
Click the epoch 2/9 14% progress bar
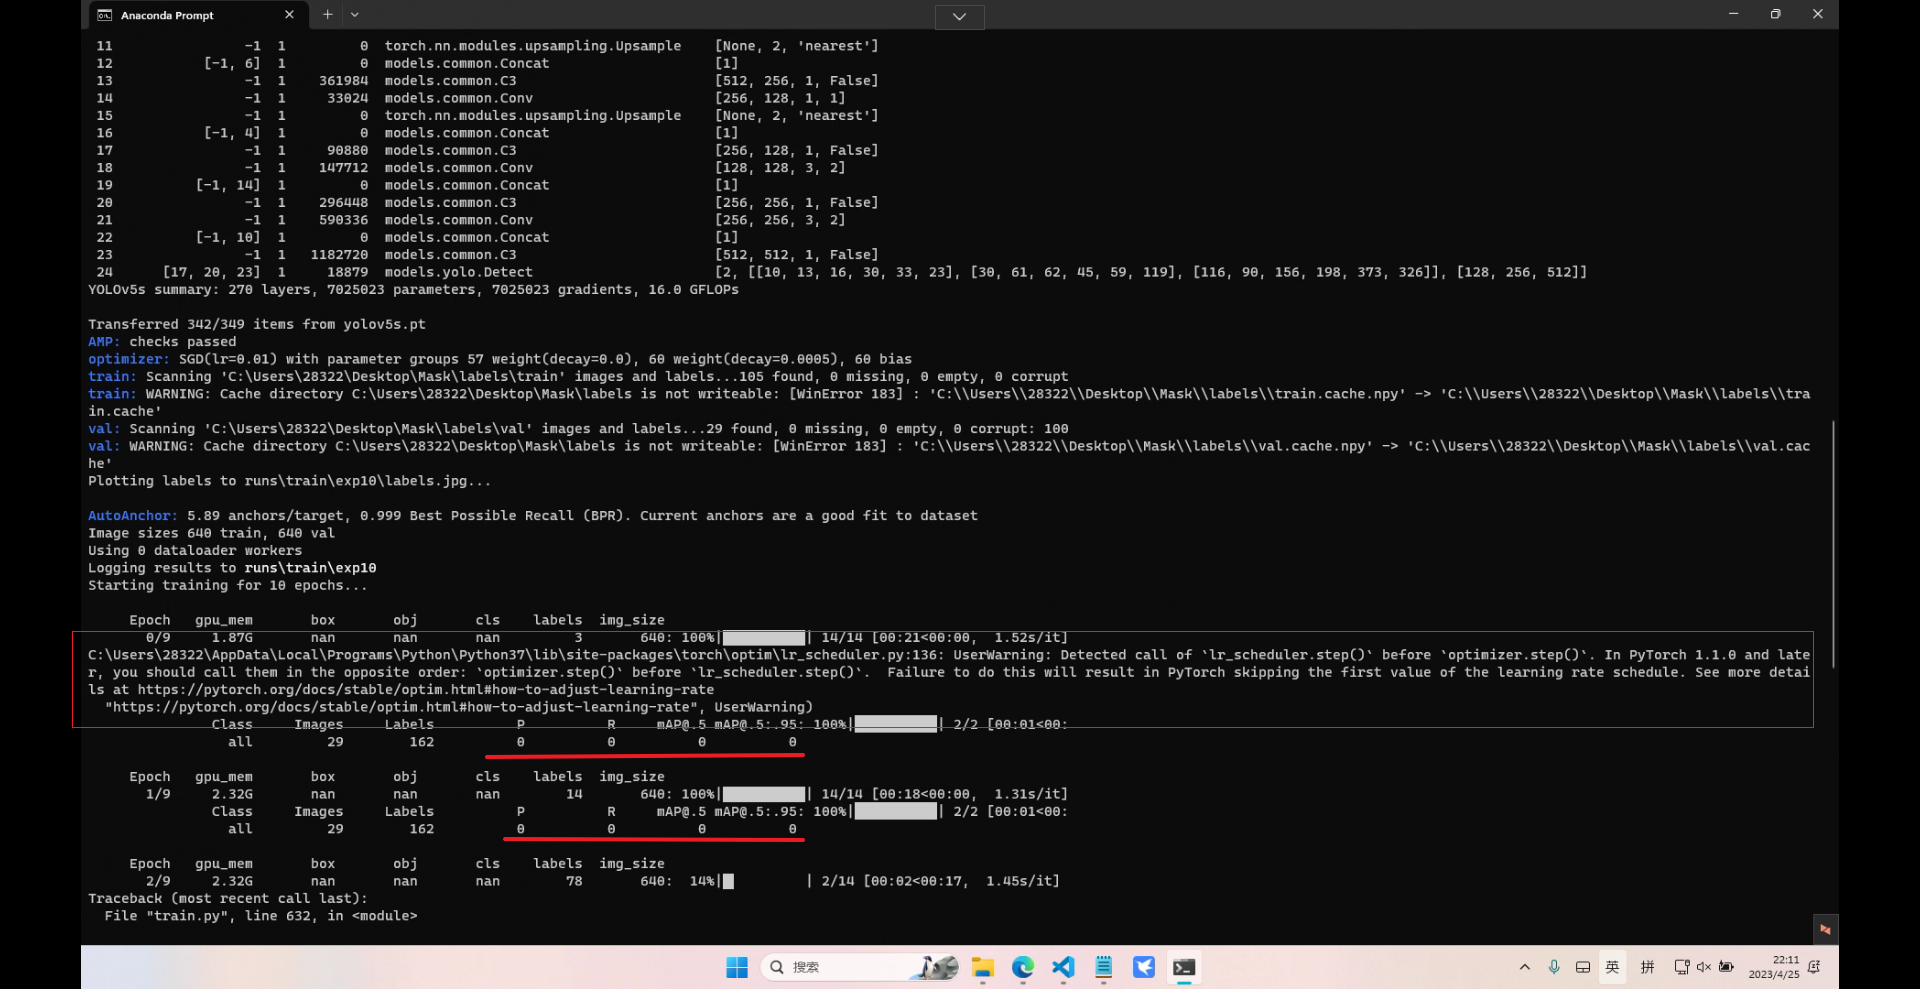(x=764, y=882)
